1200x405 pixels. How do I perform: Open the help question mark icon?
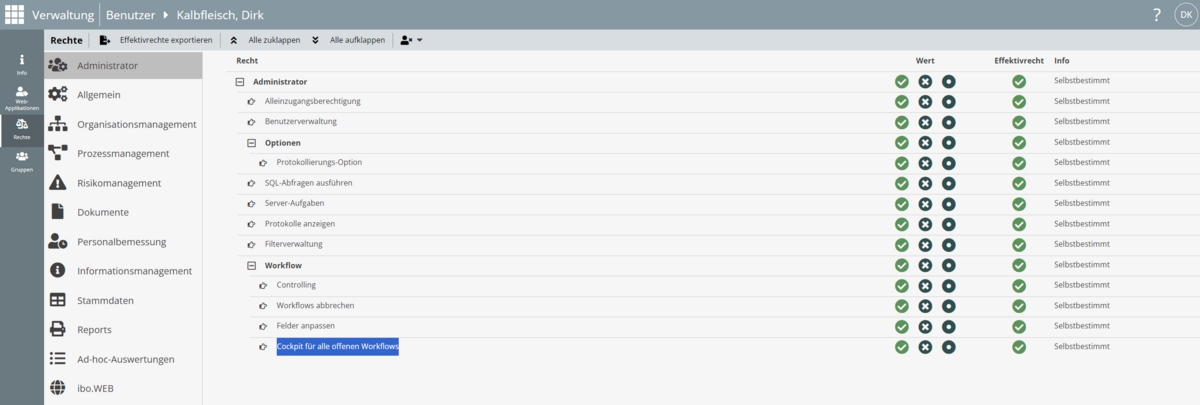coord(1156,15)
